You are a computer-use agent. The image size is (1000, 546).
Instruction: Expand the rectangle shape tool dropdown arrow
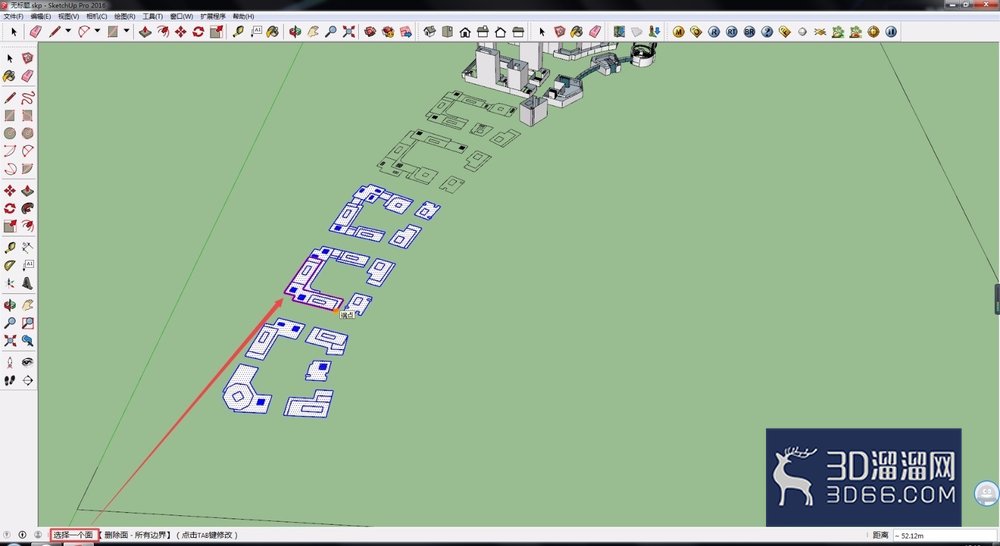tap(126, 31)
